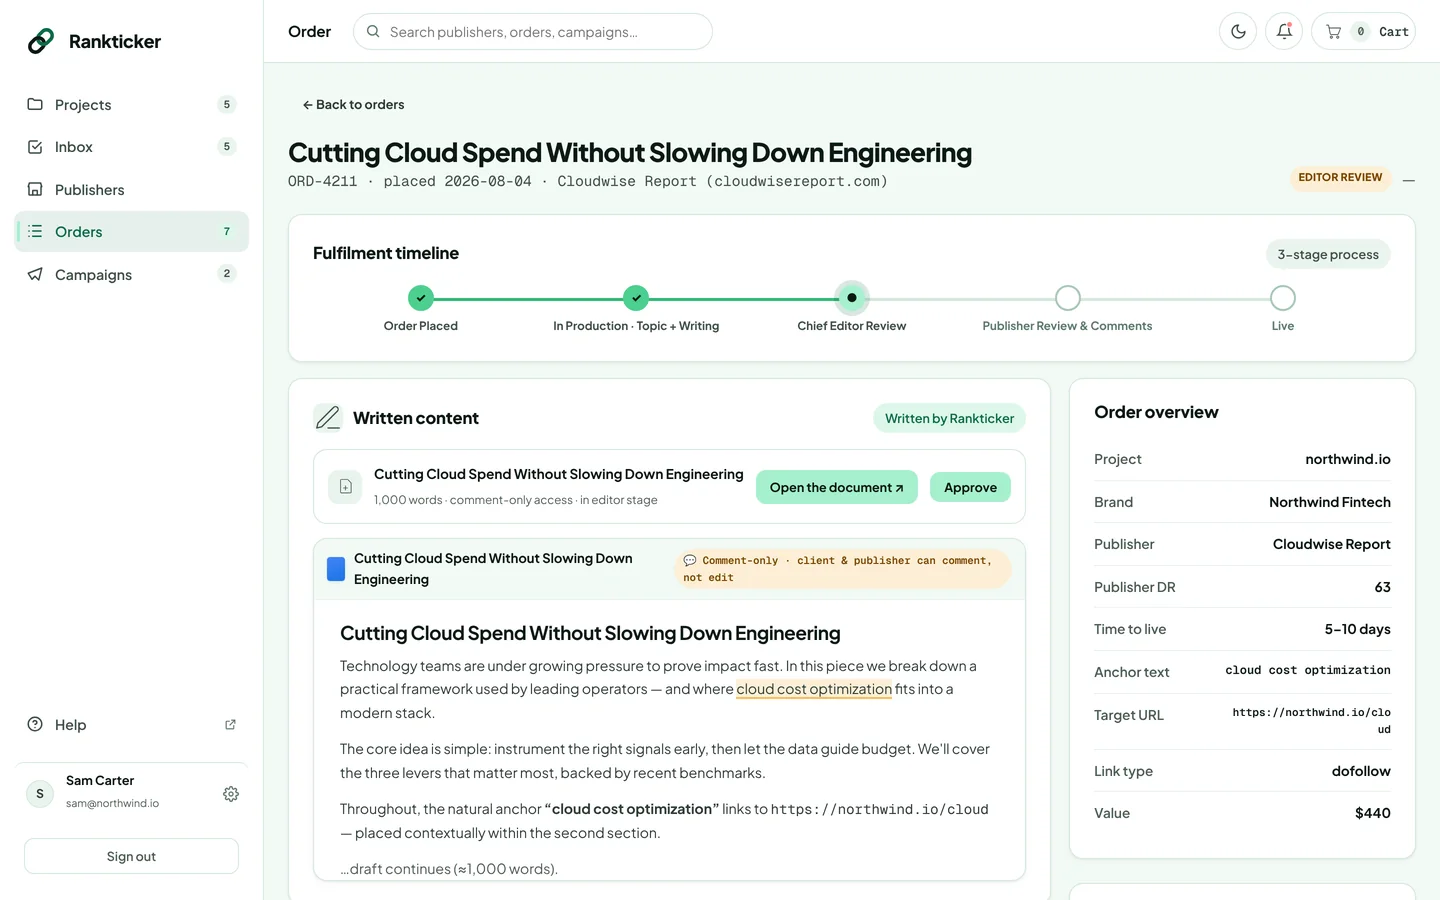Sign out of the account
The width and height of the screenshot is (1440, 900).
point(131,857)
